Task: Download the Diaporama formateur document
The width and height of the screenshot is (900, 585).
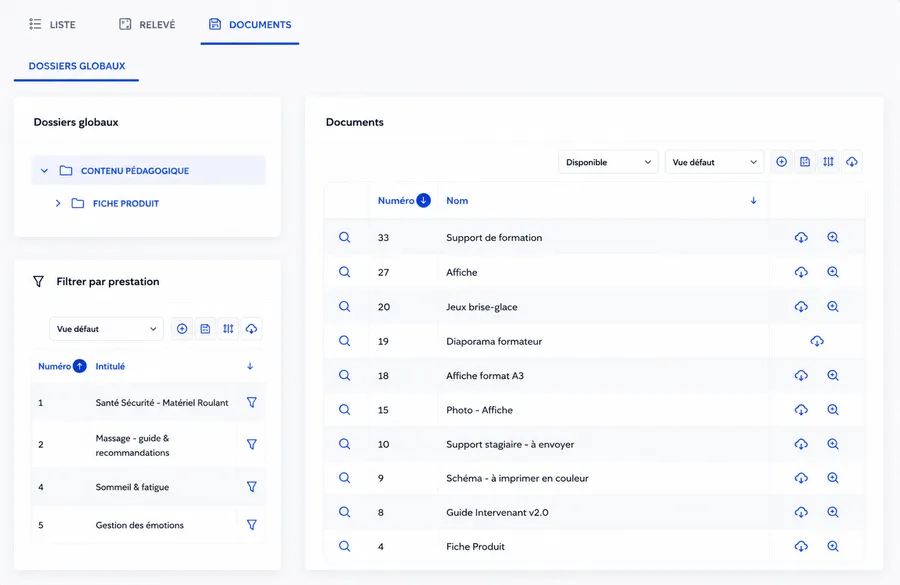Action: (x=817, y=341)
